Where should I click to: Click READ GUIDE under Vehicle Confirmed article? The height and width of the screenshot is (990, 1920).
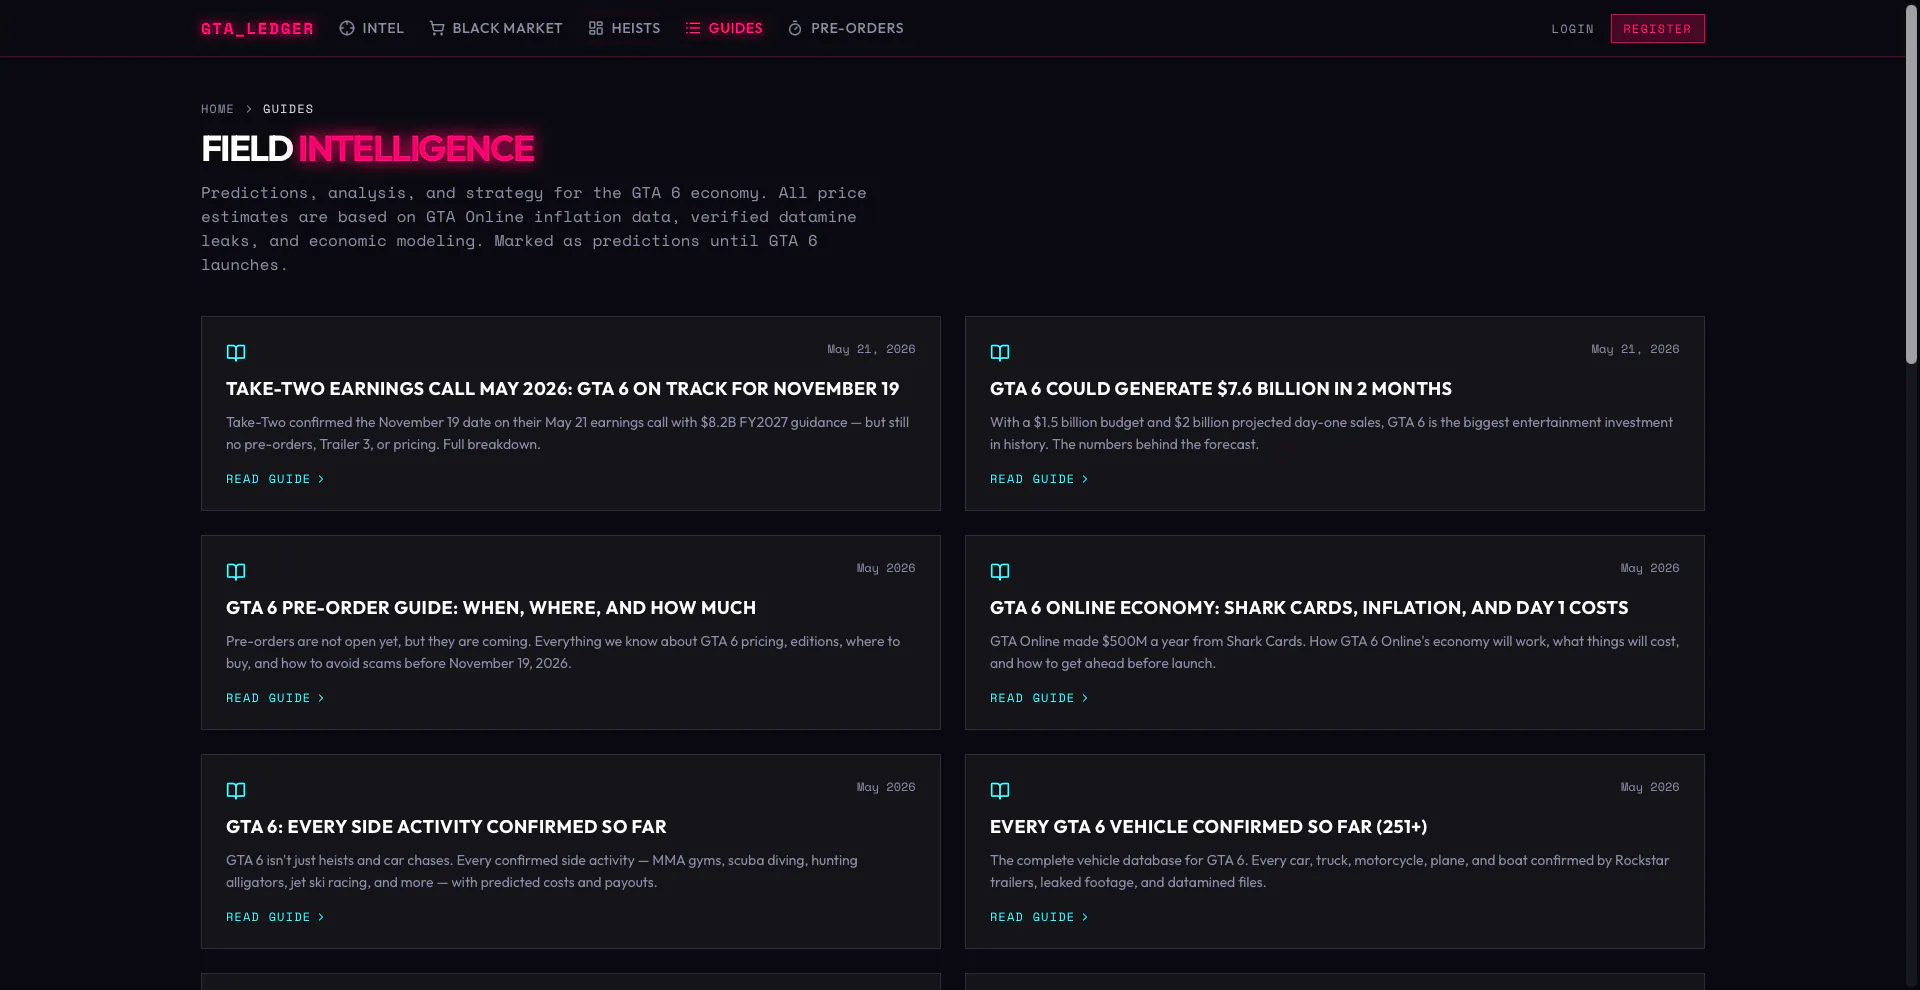click(x=1039, y=918)
